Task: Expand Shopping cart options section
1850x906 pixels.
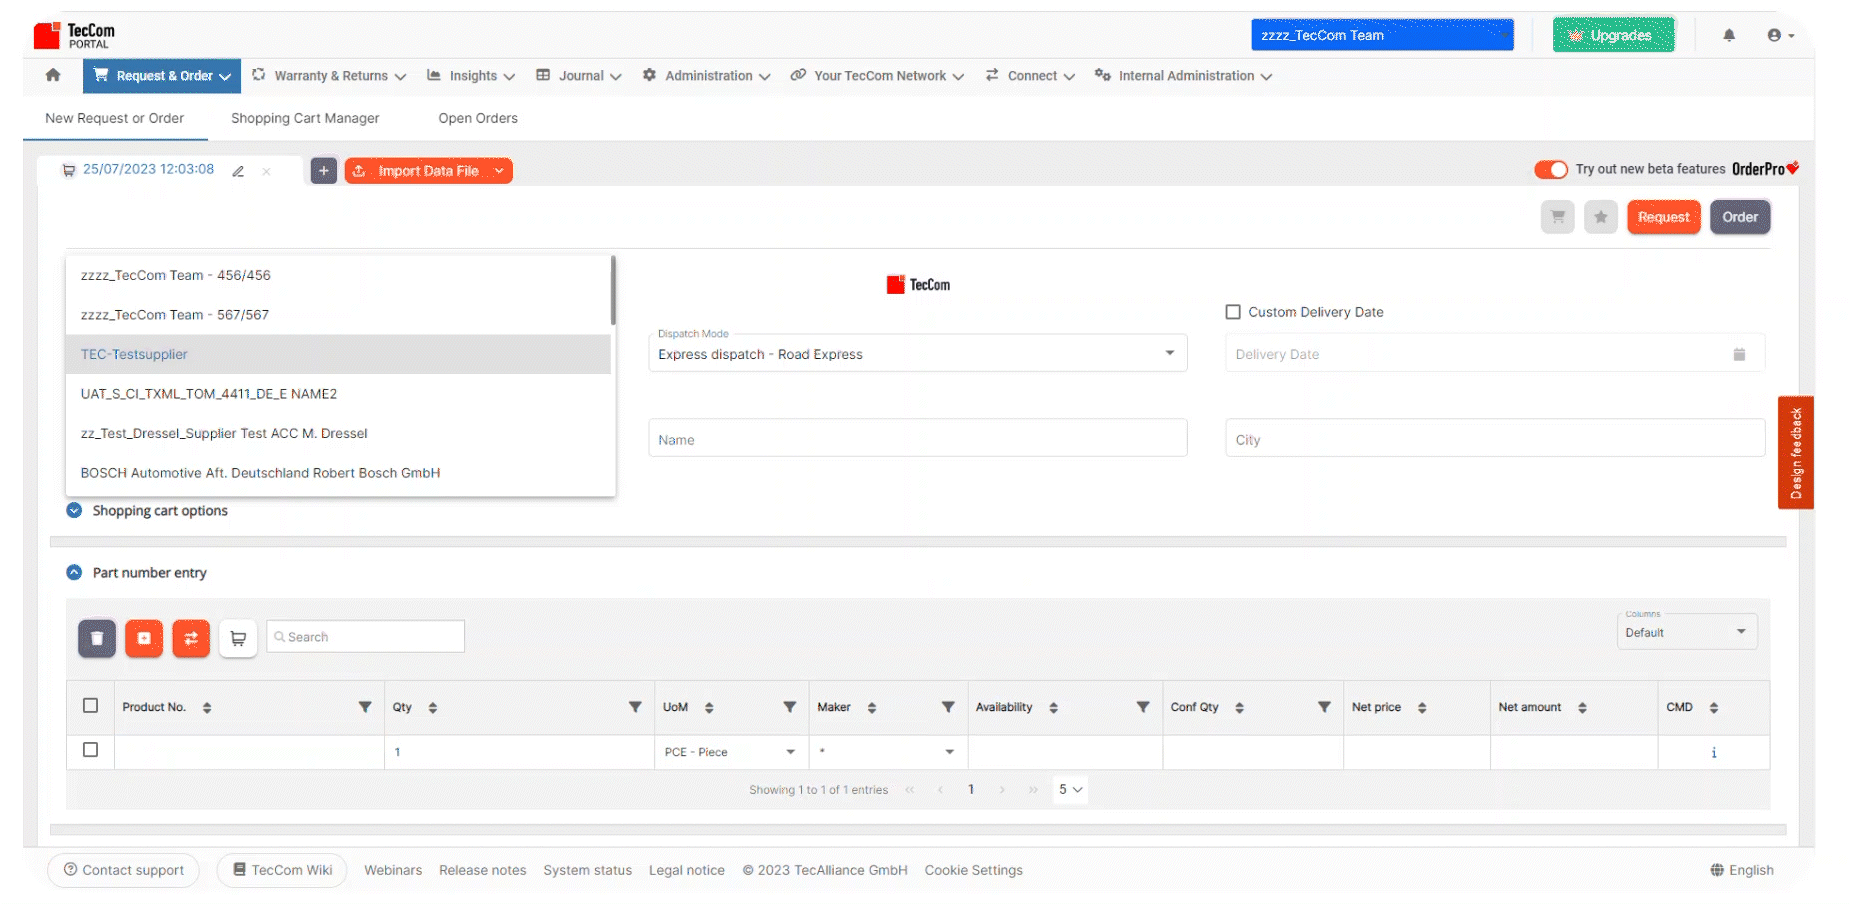Action: coord(74,511)
